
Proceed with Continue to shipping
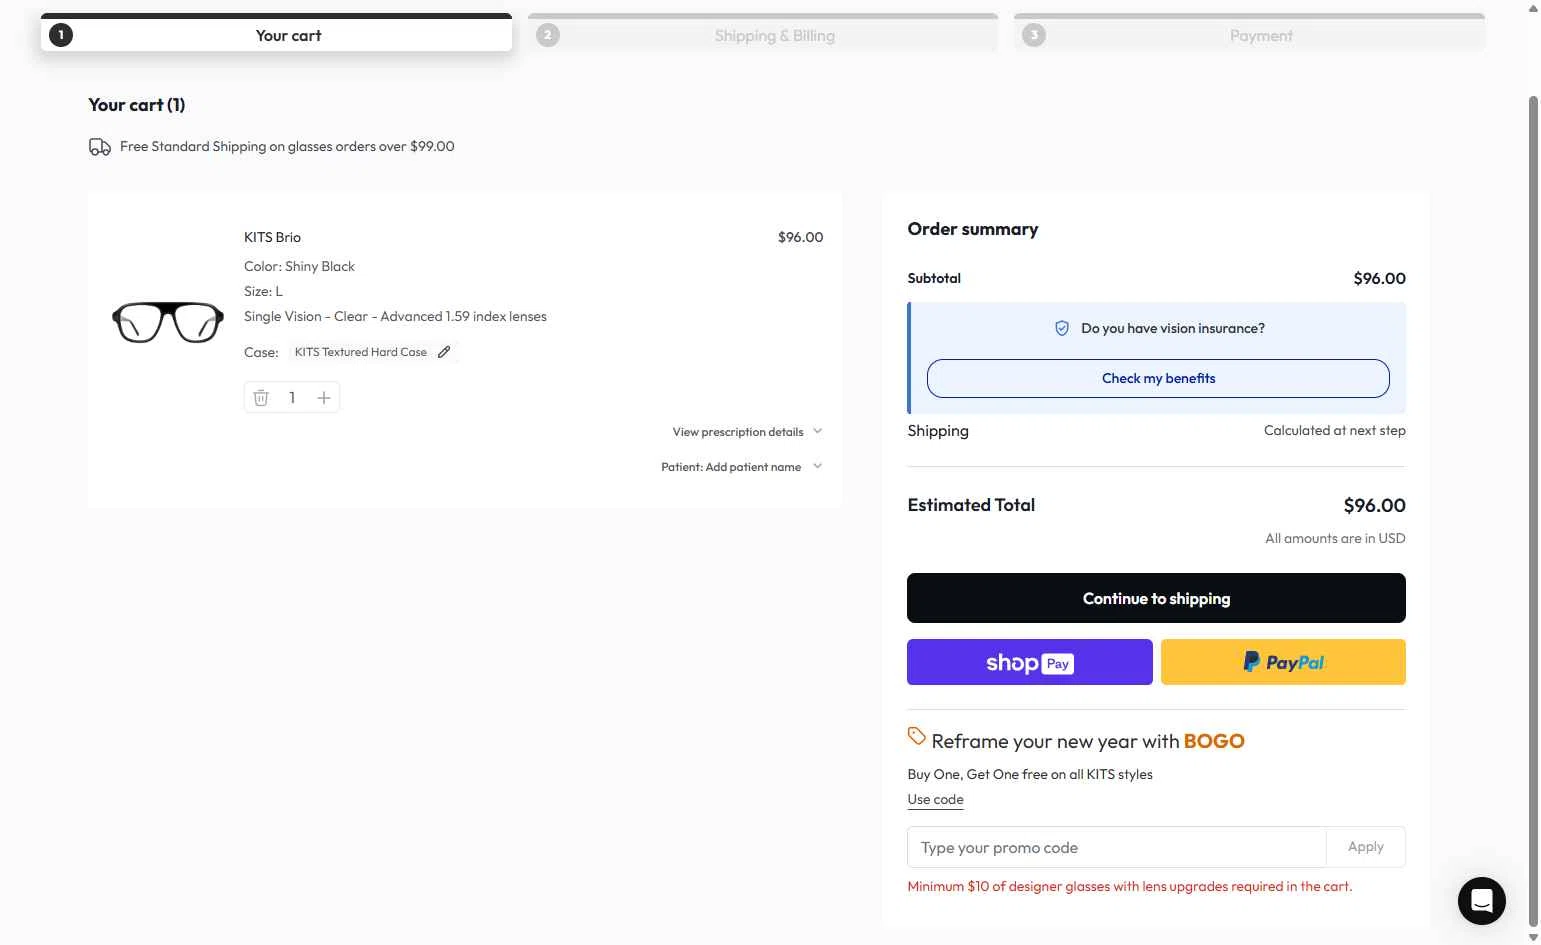click(1156, 598)
